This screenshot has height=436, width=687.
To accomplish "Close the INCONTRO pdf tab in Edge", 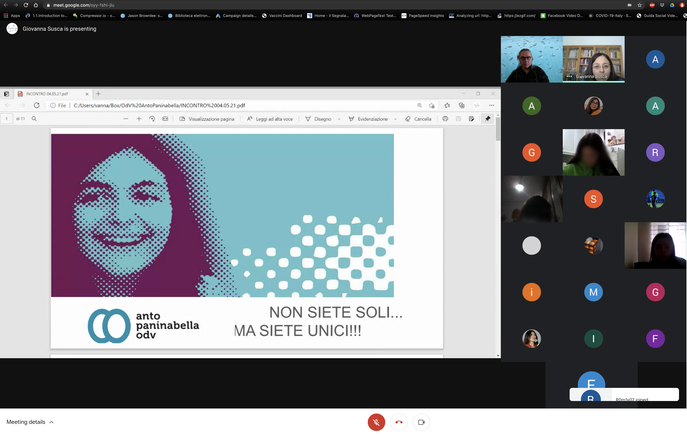I will click(87, 94).
